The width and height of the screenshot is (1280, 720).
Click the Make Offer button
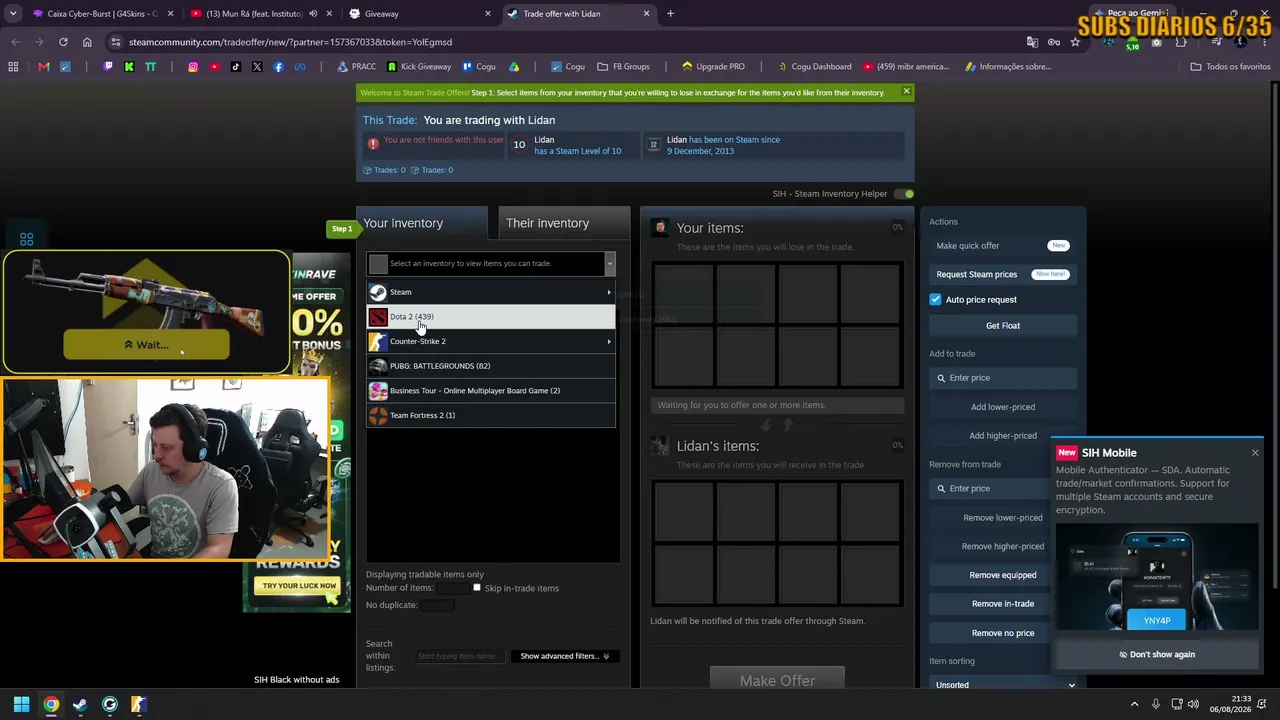click(x=777, y=680)
